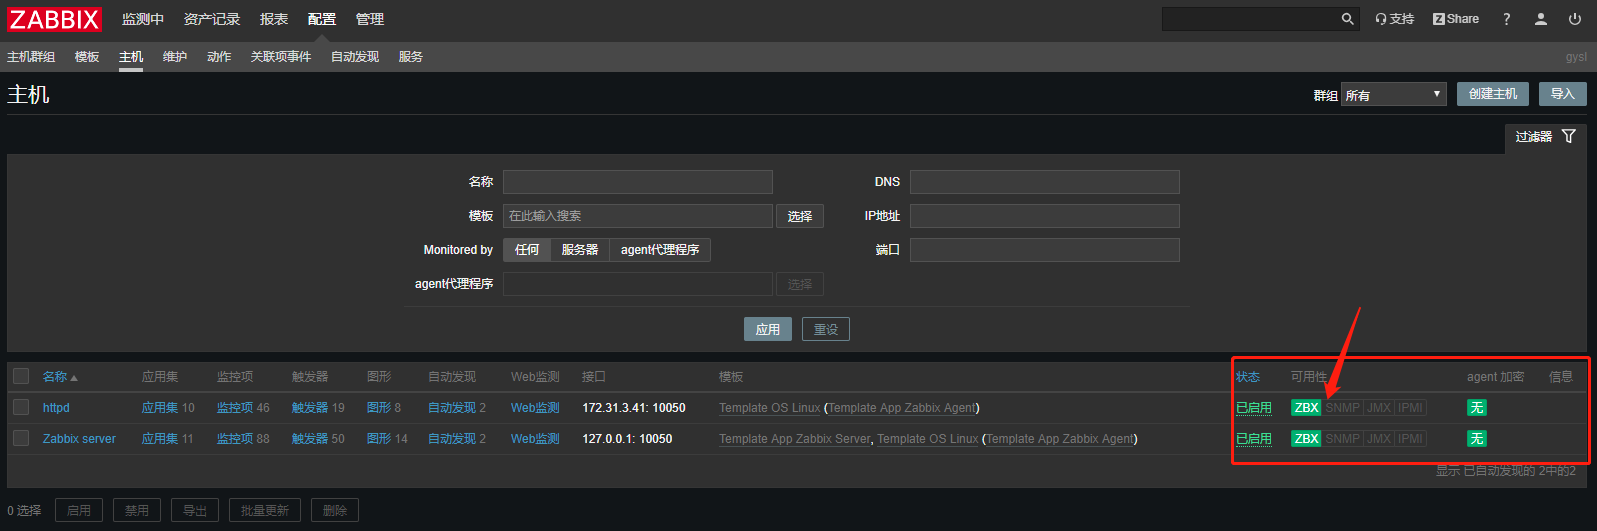Select 服务器 in Monitored by
Viewport: 1597px width, 531px height.
coord(580,250)
